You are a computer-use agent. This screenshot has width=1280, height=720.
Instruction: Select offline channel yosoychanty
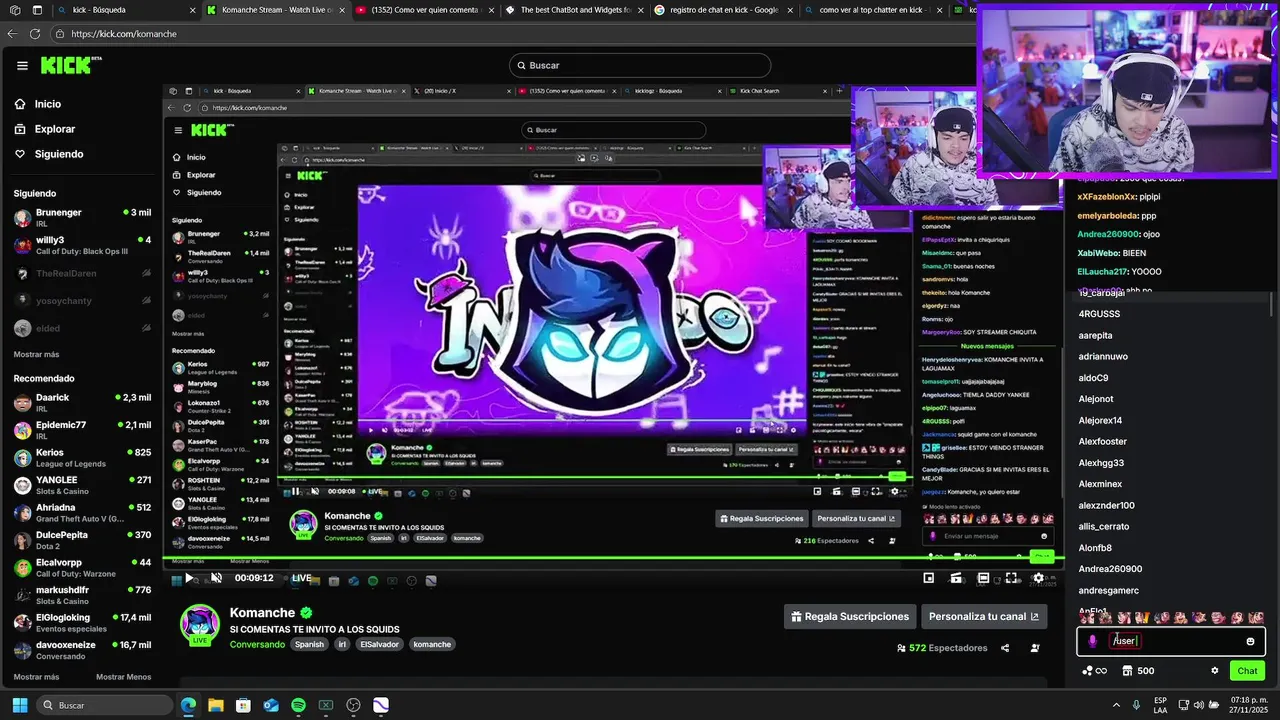(82, 301)
